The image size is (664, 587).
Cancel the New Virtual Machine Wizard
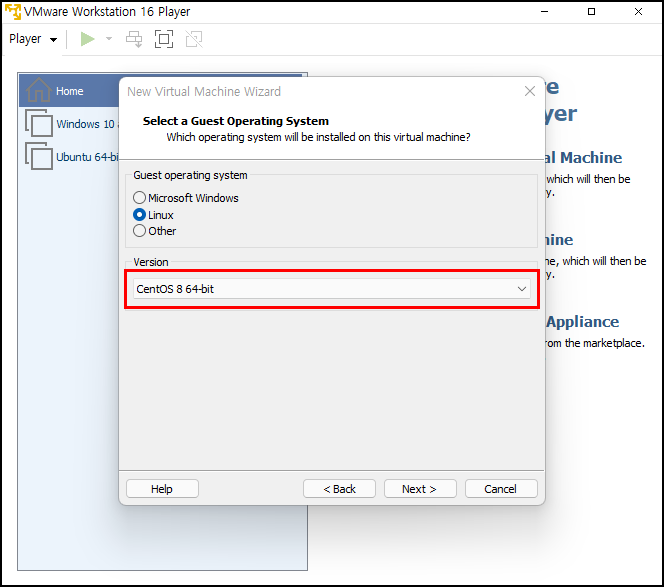pyautogui.click(x=501, y=489)
